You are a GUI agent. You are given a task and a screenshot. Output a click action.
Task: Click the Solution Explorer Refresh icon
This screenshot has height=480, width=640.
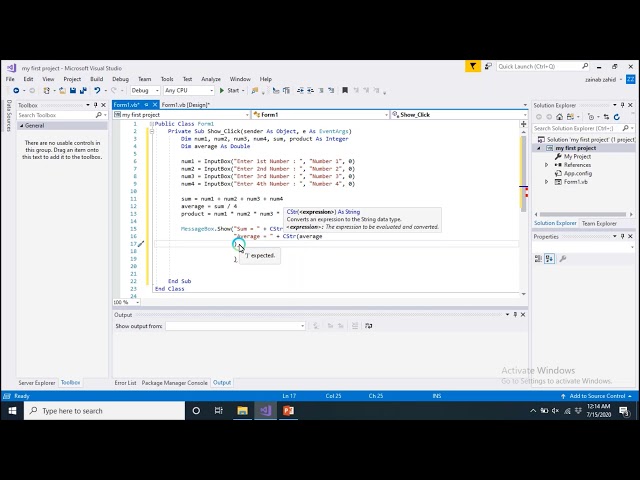point(617,117)
